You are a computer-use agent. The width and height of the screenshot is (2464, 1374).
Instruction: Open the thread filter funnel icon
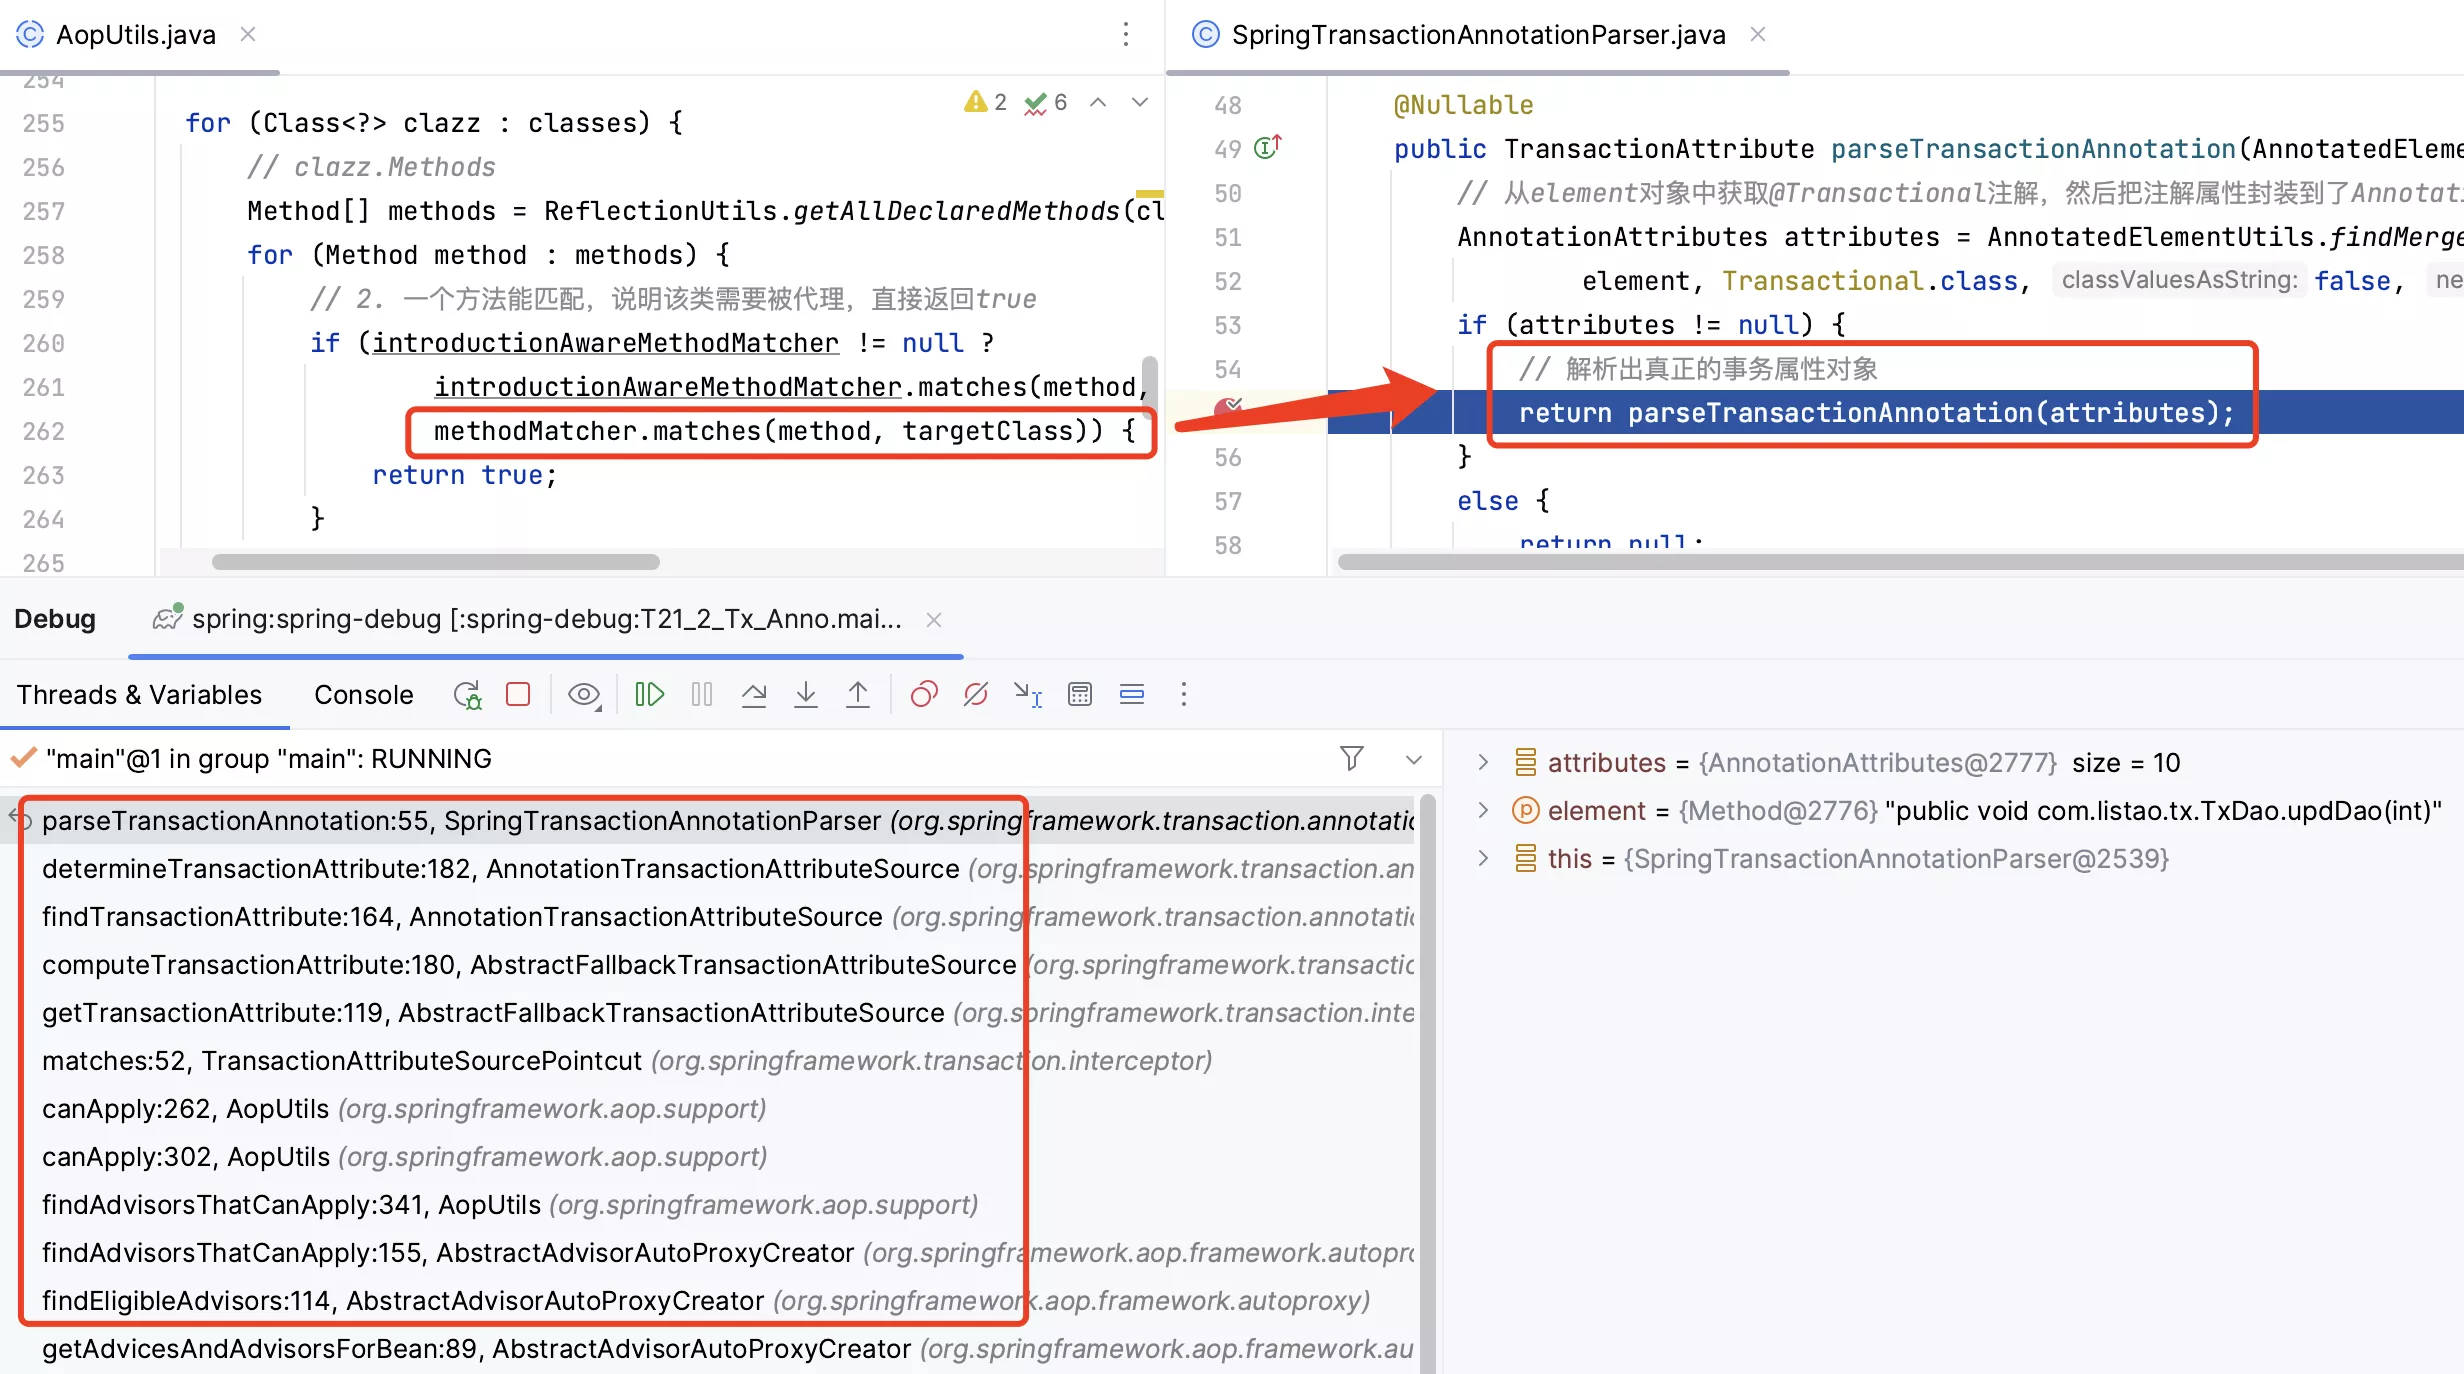(x=1352, y=759)
